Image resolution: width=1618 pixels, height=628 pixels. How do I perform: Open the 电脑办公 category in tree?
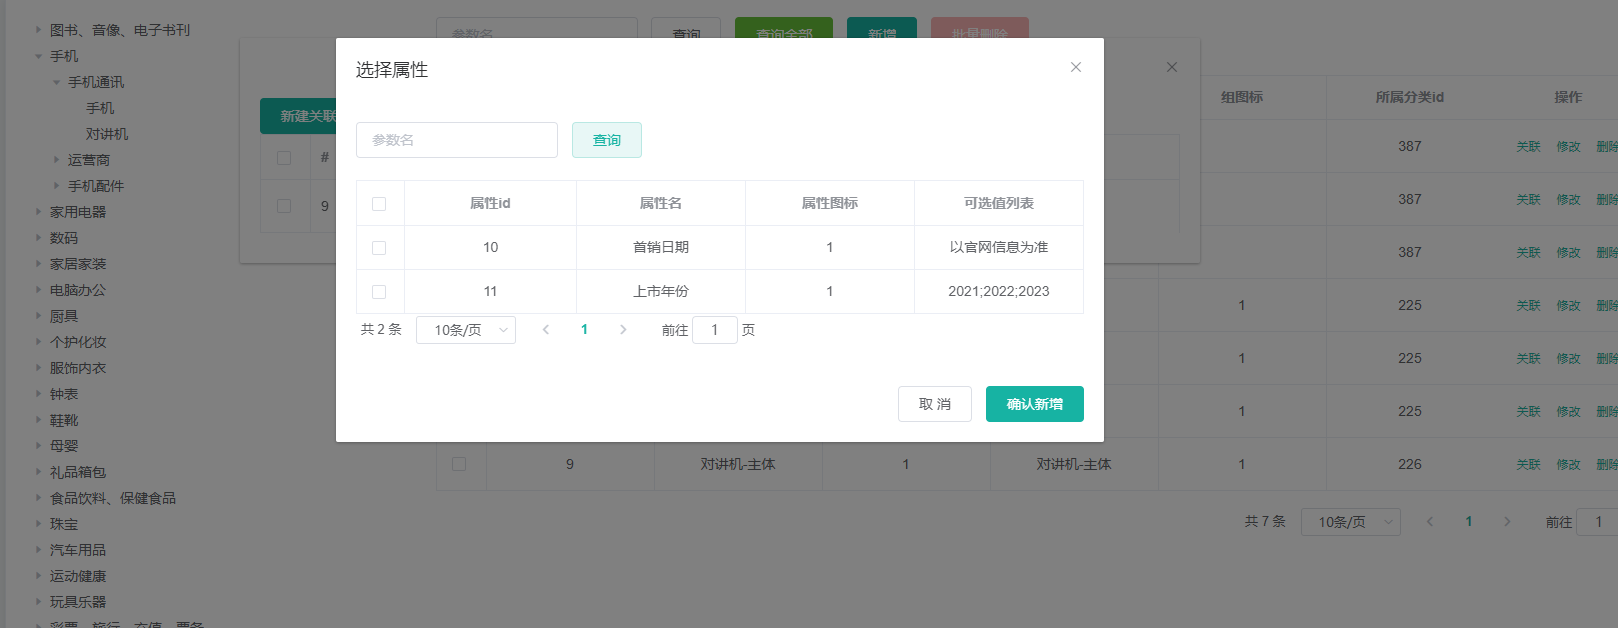[x=78, y=290]
